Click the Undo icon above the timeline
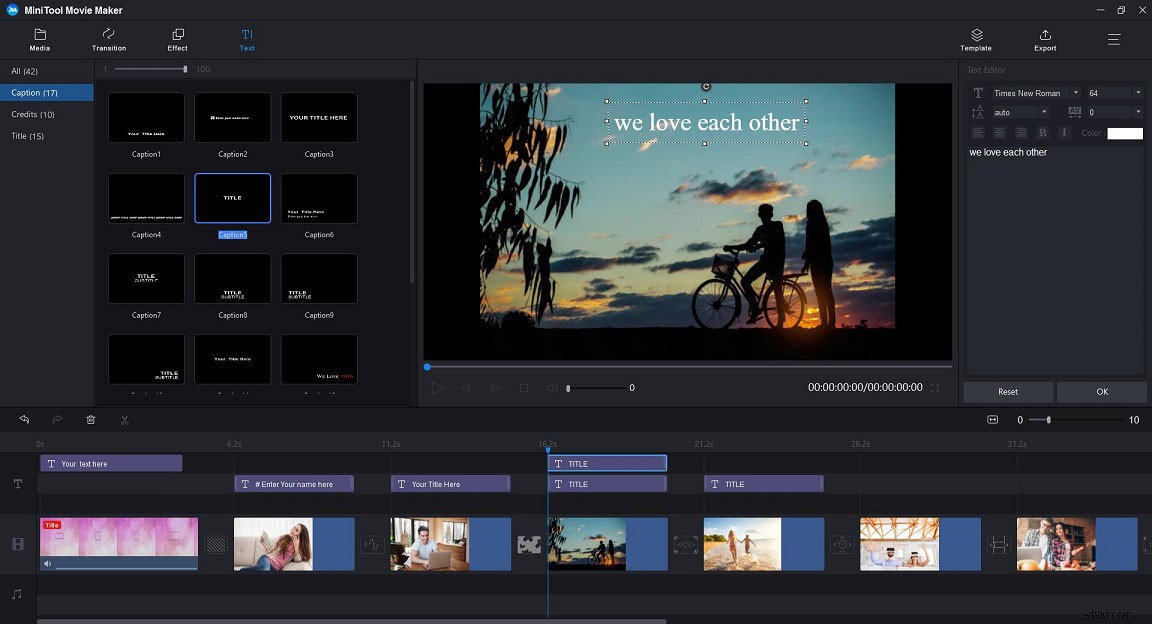This screenshot has height=624, width=1152. 24,419
